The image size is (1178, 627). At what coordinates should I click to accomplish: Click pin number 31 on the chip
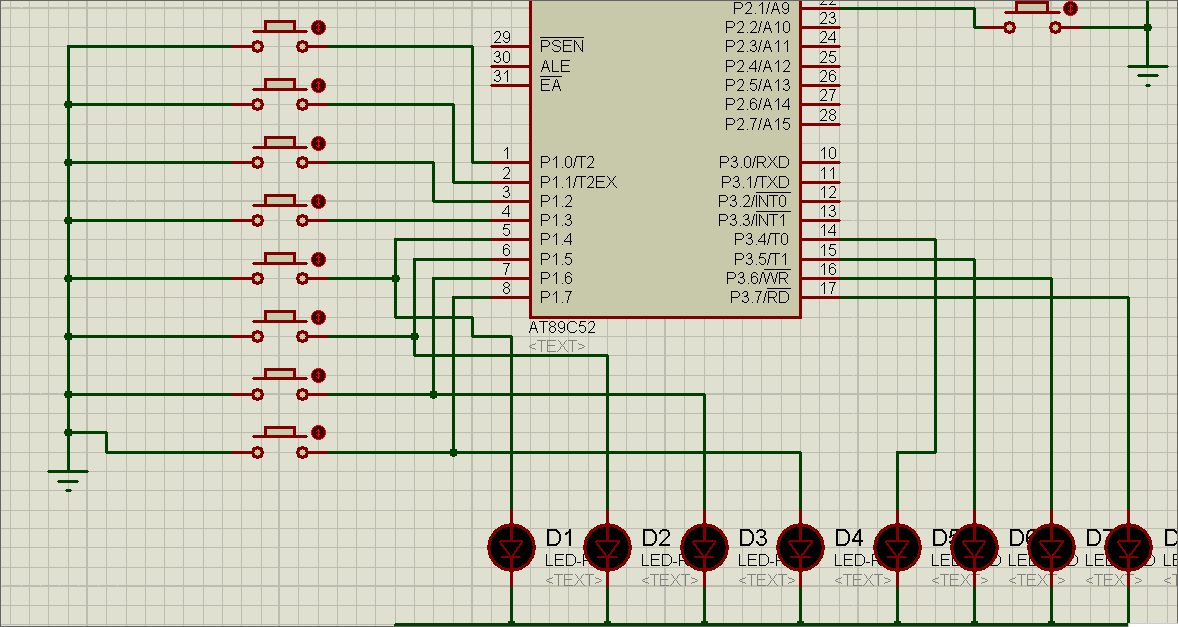pyautogui.click(x=501, y=76)
